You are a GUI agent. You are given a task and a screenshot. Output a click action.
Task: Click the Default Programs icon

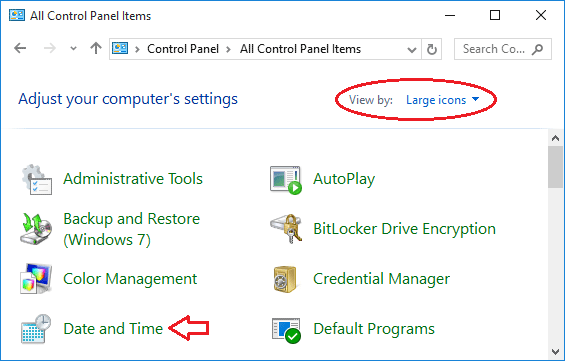286,330
